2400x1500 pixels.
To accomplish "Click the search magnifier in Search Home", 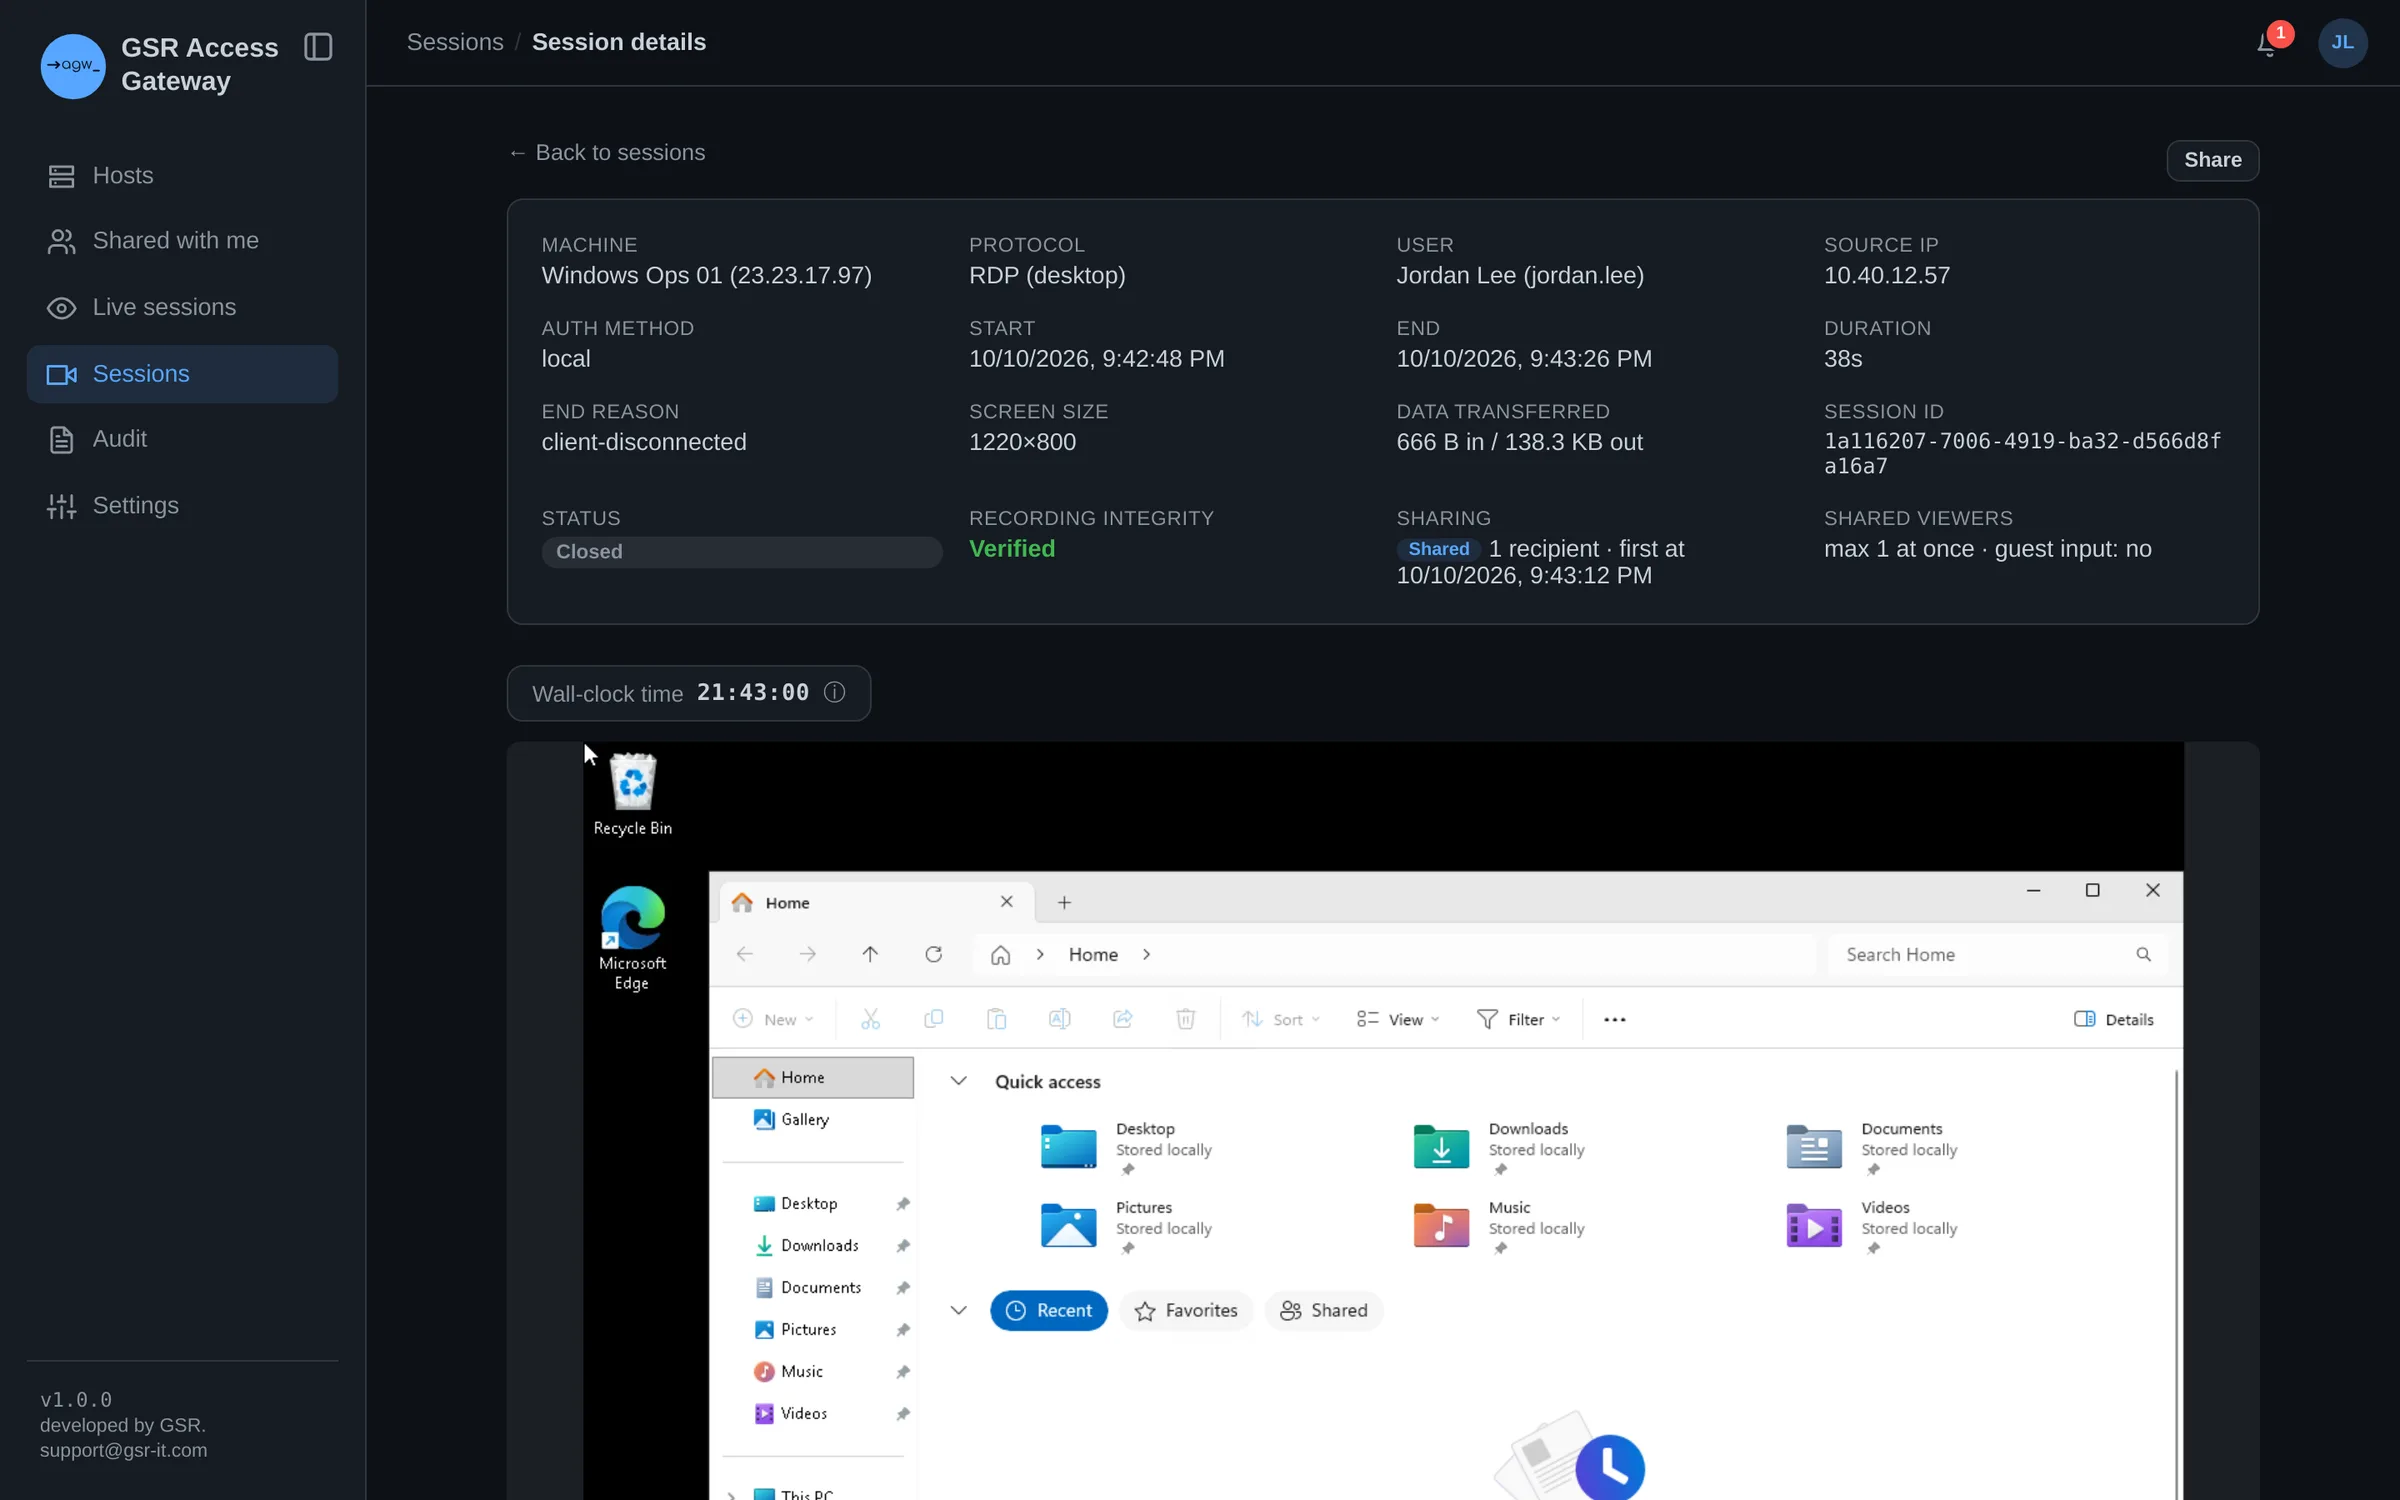I will click(x=2143, y=954).
